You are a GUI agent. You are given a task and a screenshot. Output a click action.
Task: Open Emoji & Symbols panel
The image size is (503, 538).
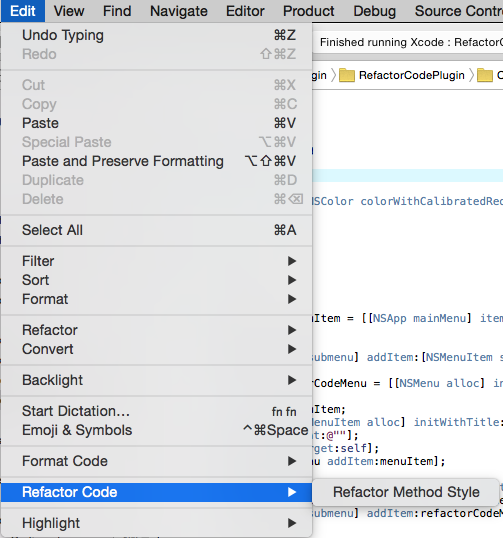tap(156, 430)
